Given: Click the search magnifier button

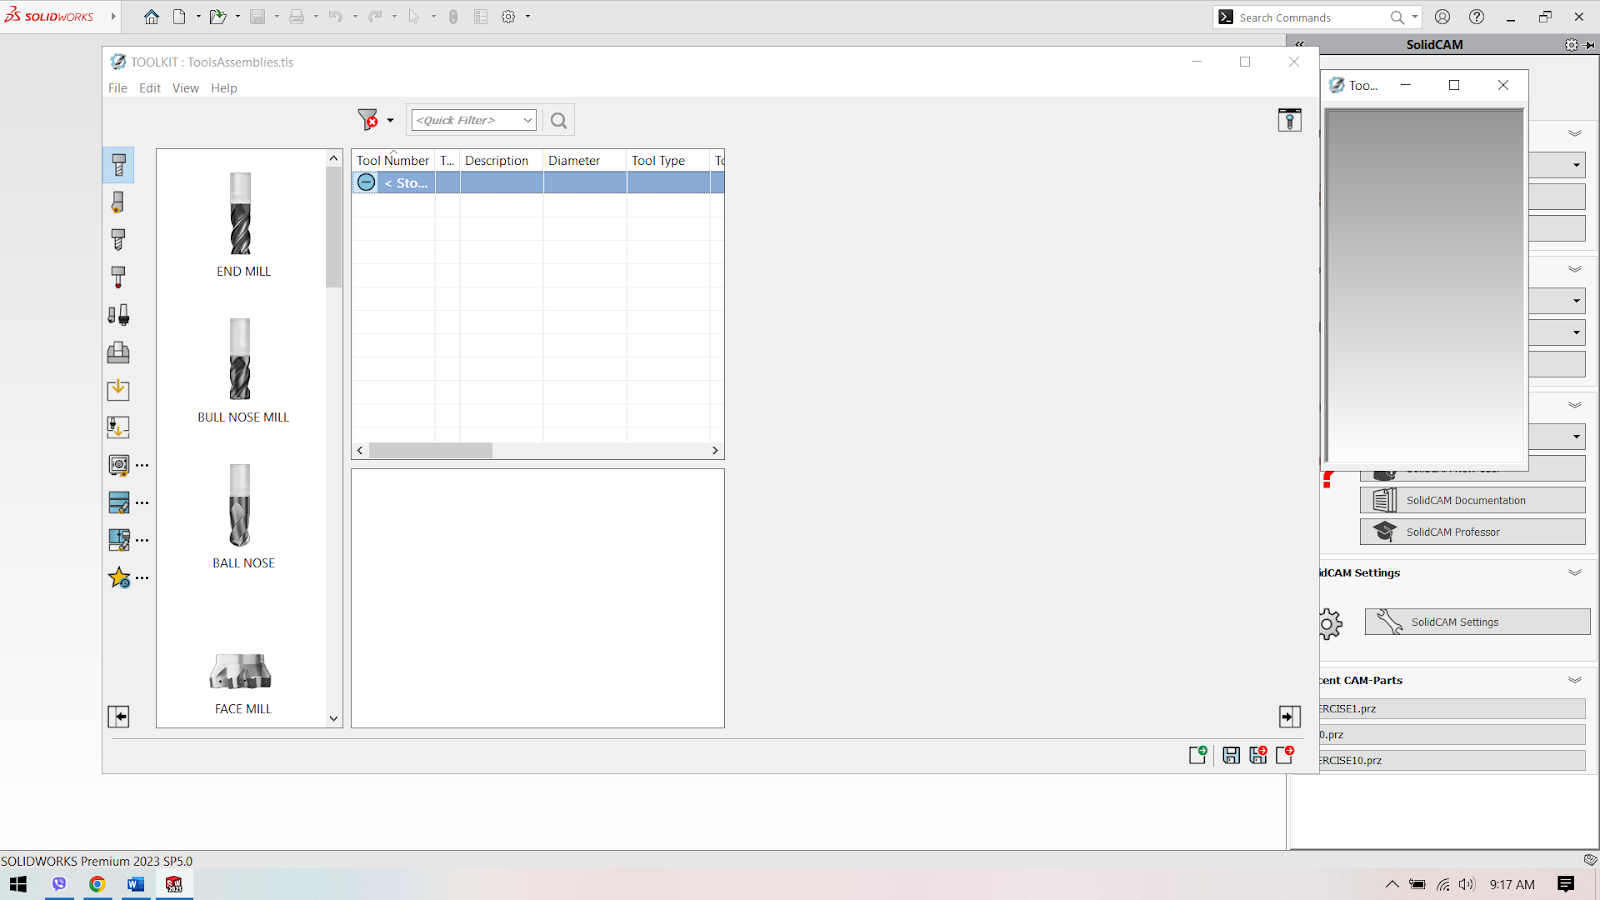Looking at the screenshot, I should pyautogui.click(x=559, y=120).
